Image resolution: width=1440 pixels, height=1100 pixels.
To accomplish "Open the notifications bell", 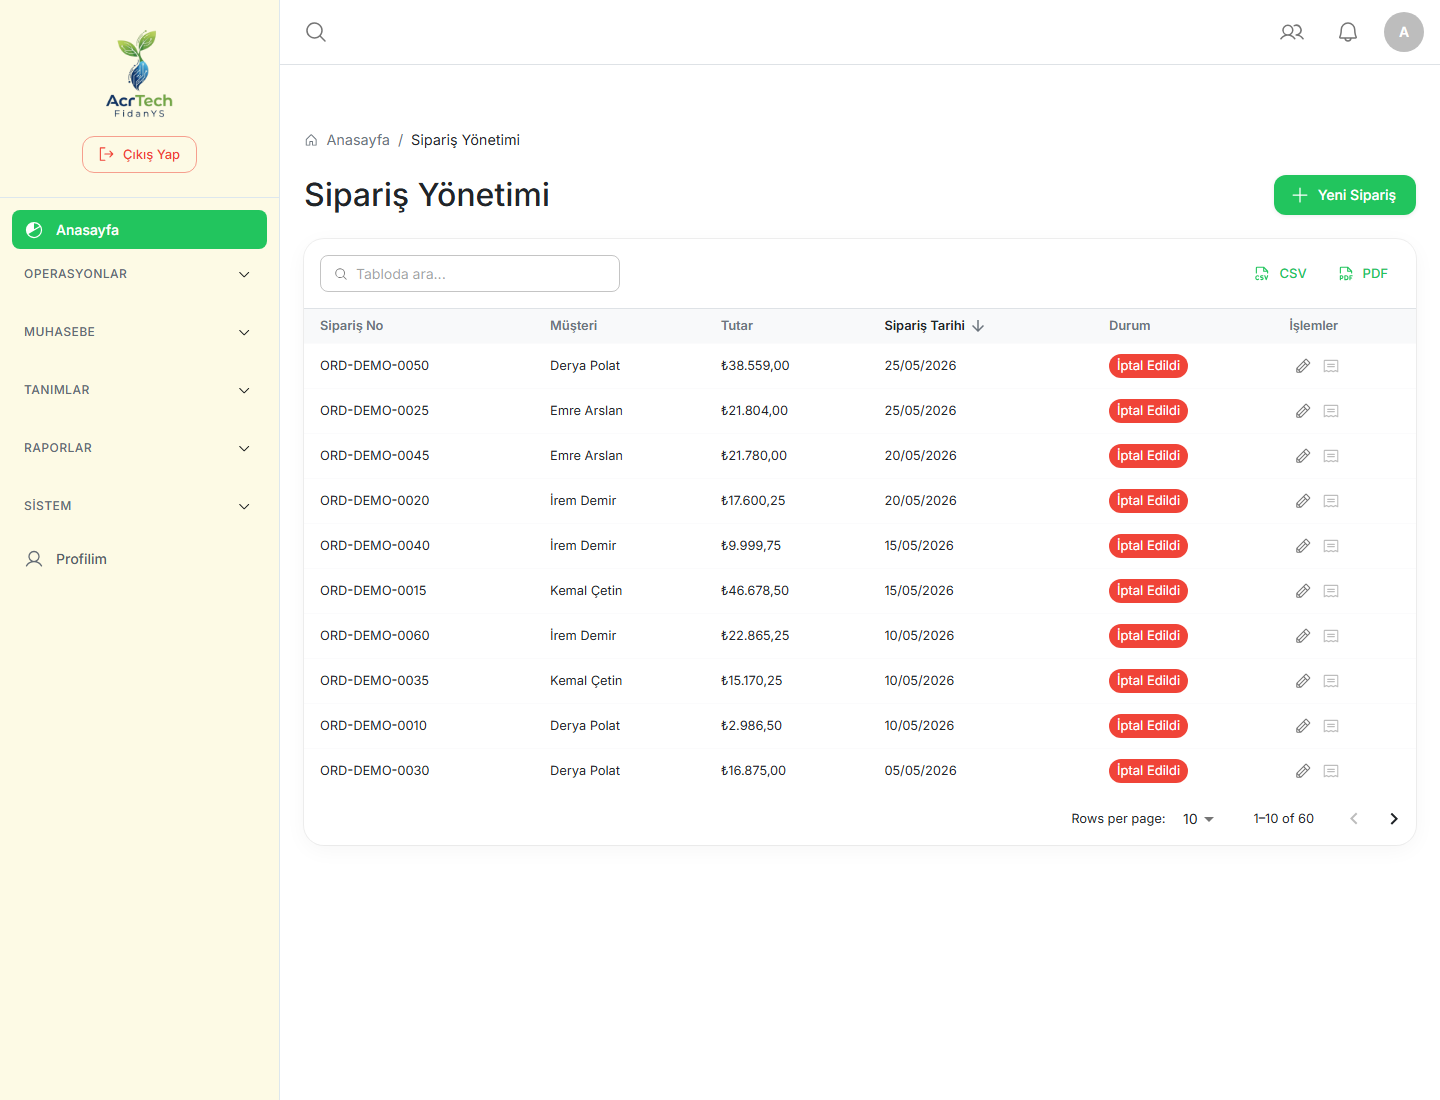I will pos(1348,32).
